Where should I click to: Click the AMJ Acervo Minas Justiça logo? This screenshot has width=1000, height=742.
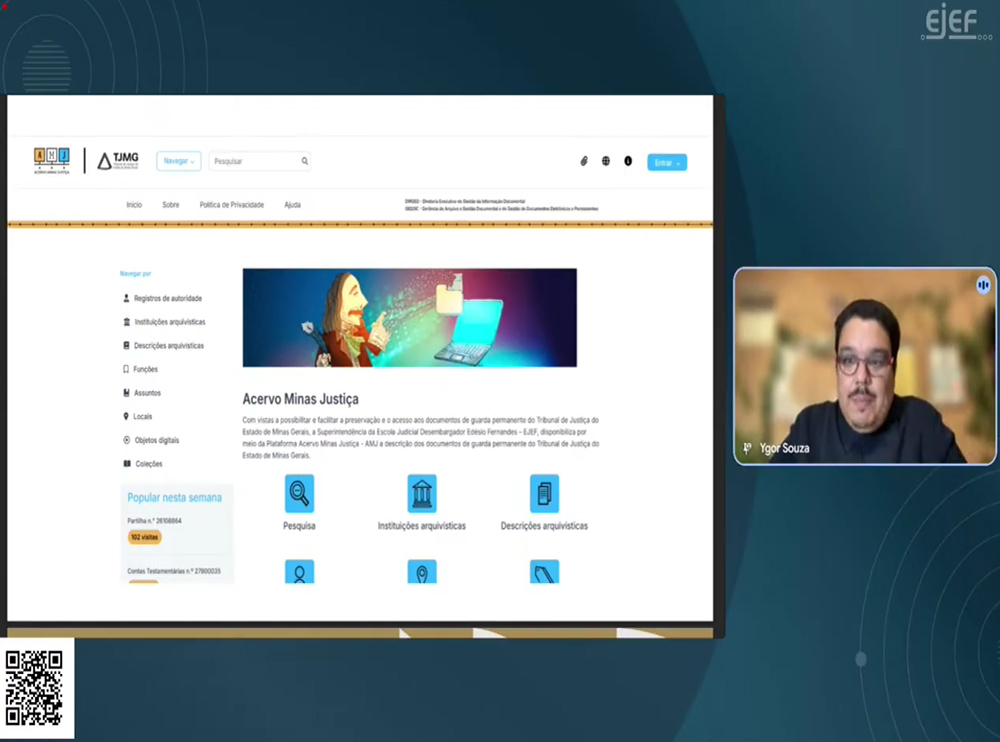[52, 161]
